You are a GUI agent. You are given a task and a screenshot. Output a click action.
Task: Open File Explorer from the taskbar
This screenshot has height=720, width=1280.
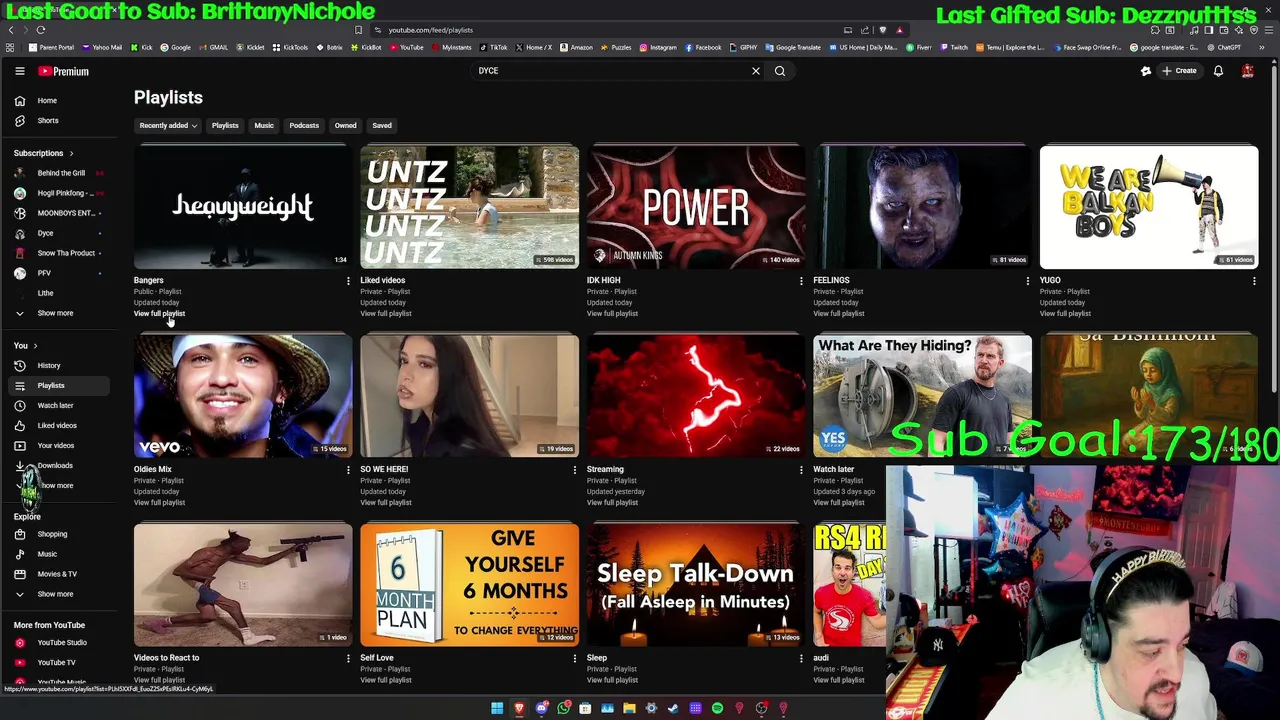tap(629, 708)
